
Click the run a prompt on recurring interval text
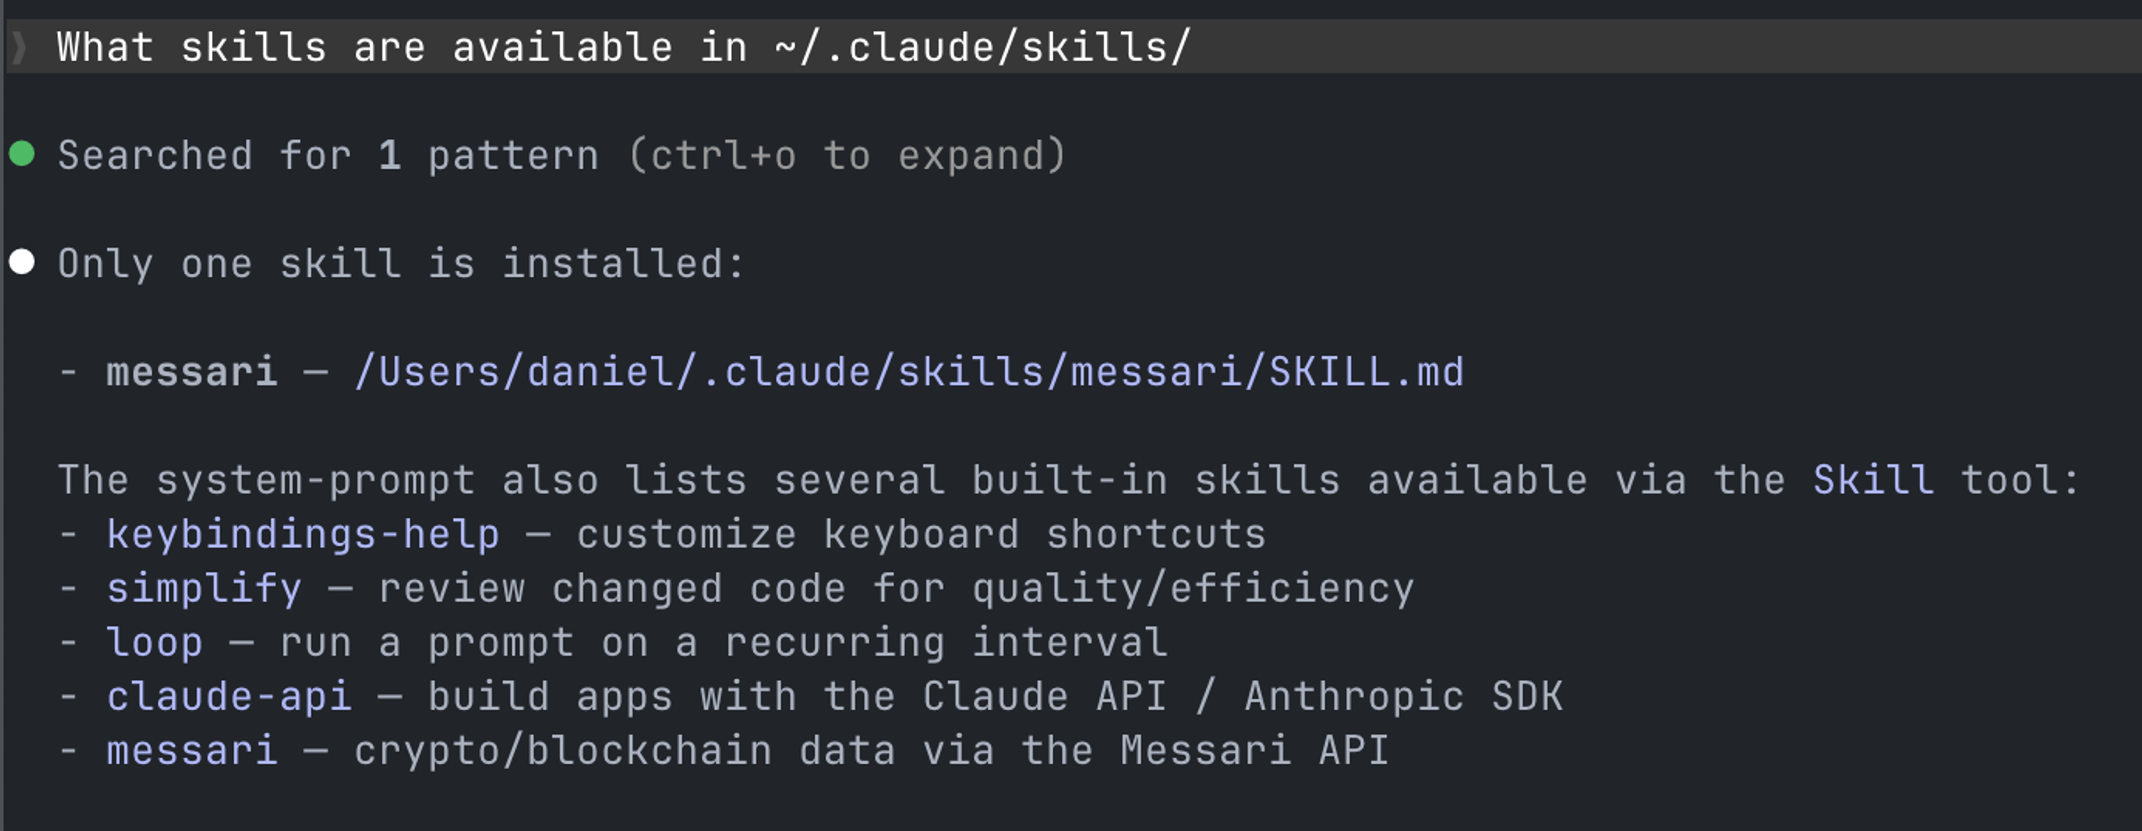(x=723, y=642)
